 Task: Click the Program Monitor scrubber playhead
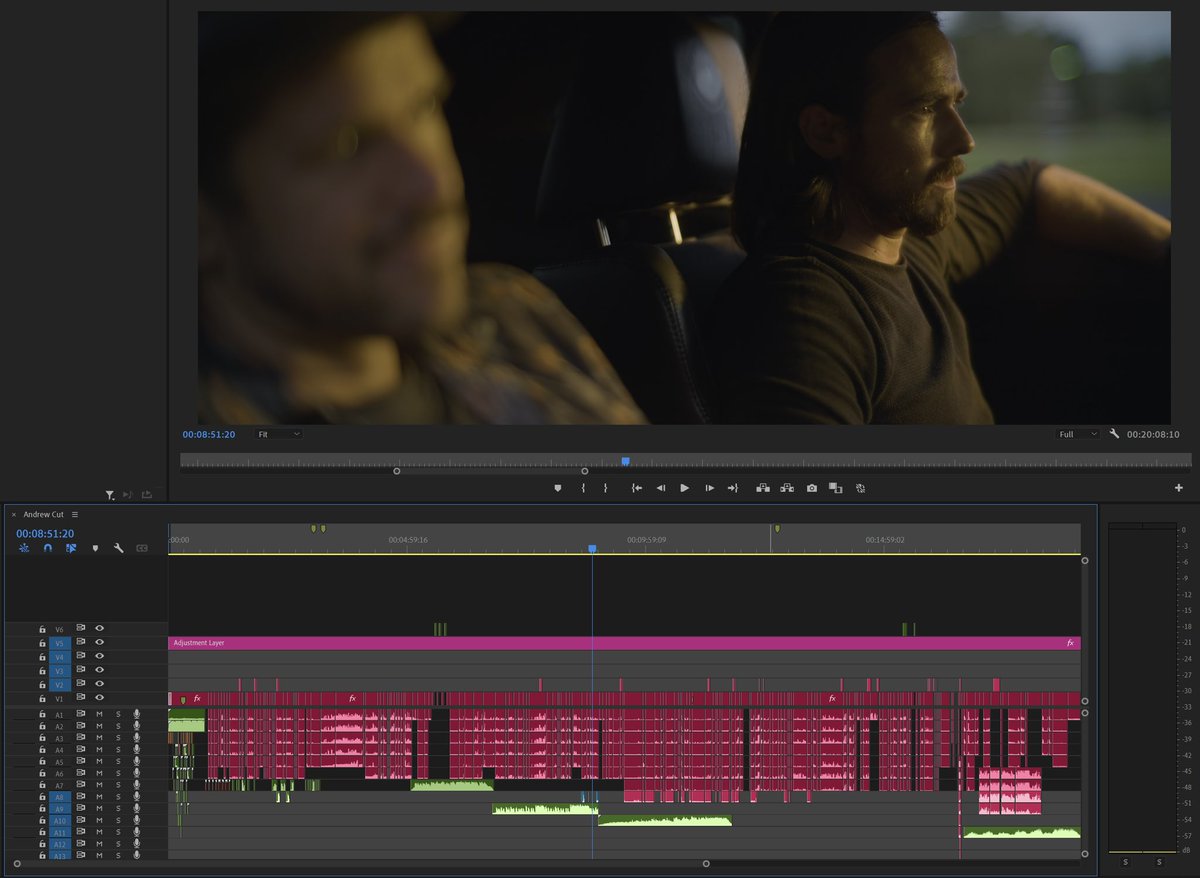click(625, 461)
